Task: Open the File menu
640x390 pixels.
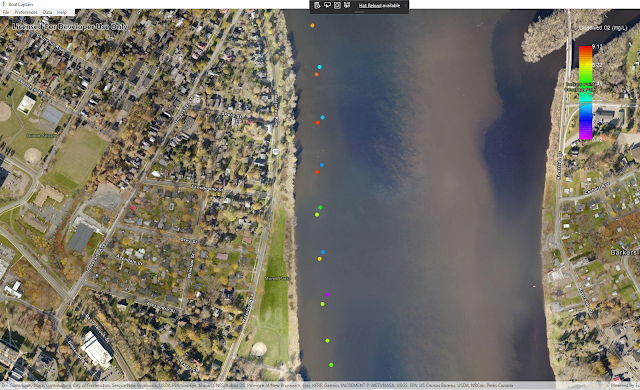Action: point(6,12)
